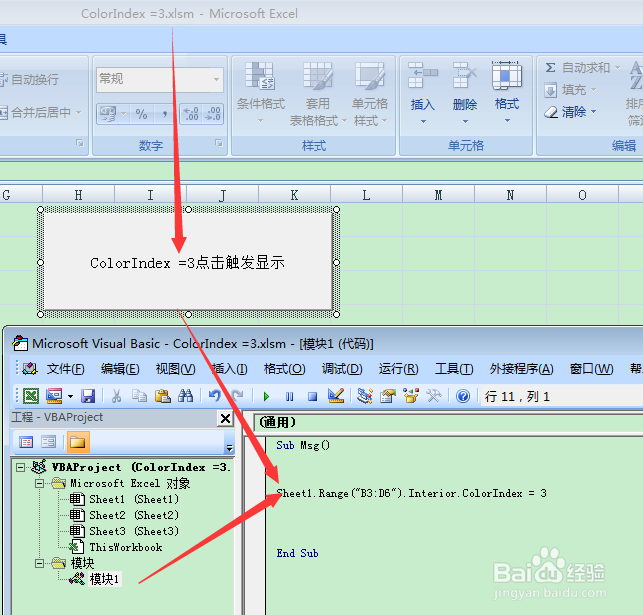Click the ColorIndex =3点击触发显示 button shape
The image size is (643, 615).
(188, 262)
